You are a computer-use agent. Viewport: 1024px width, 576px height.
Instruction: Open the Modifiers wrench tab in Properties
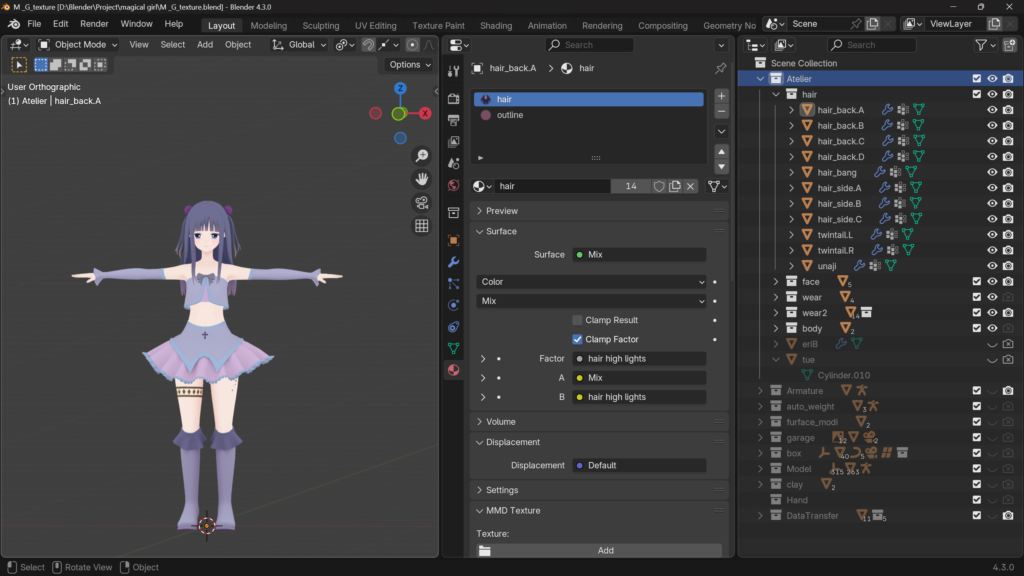point(453,262)
